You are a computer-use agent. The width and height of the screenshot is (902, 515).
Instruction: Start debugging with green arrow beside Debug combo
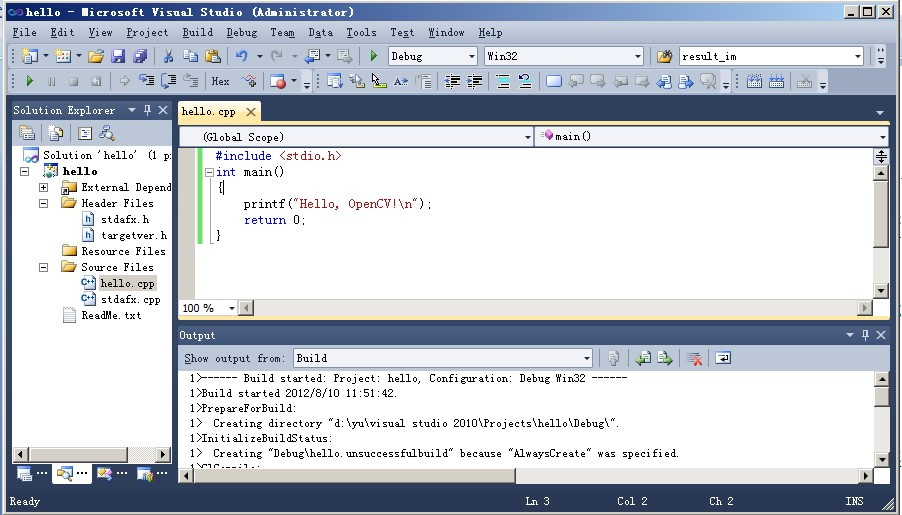(x=373, y=56)
